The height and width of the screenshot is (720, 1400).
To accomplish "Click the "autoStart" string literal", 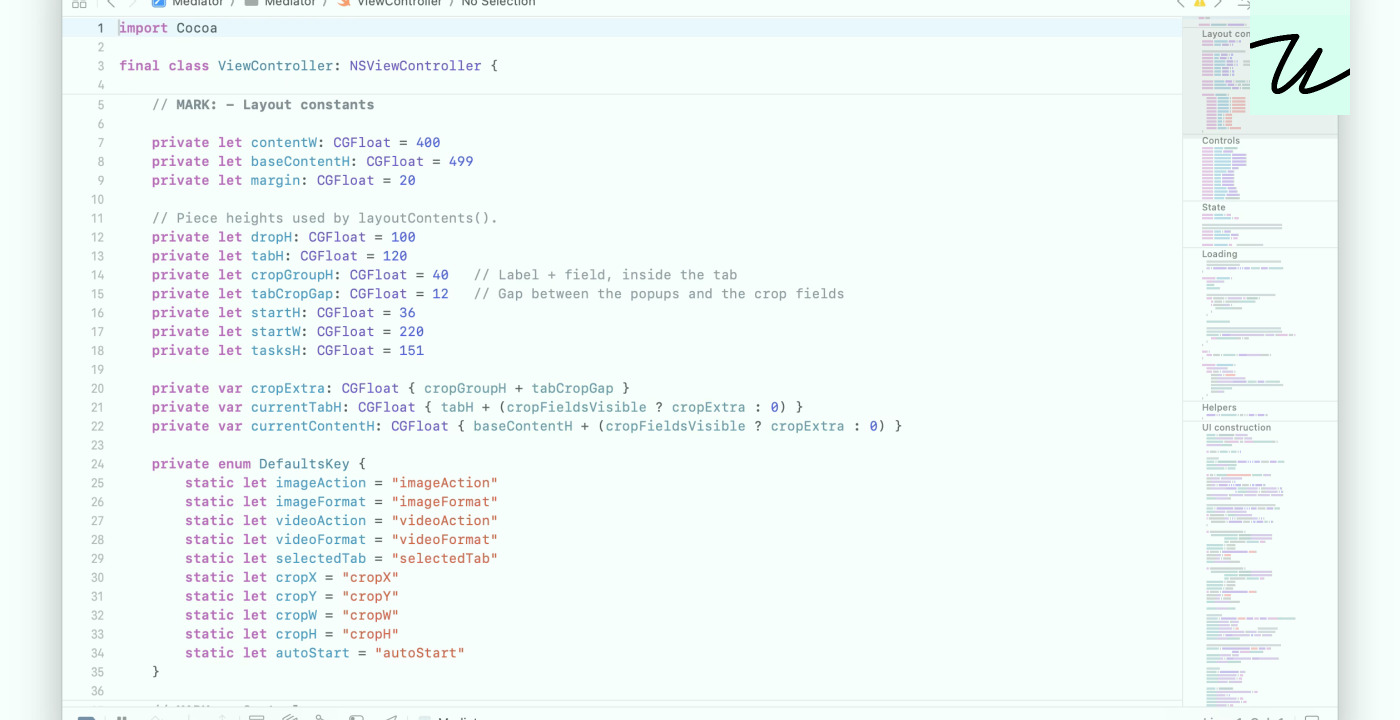I will click(x=420, y=653).
